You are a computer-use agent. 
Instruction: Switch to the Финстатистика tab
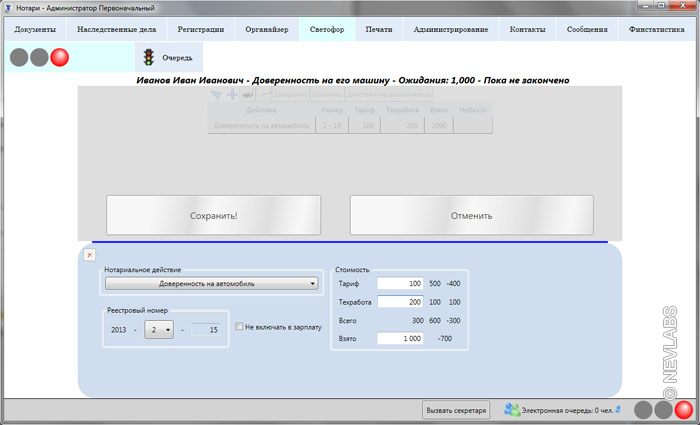[657, 29]
